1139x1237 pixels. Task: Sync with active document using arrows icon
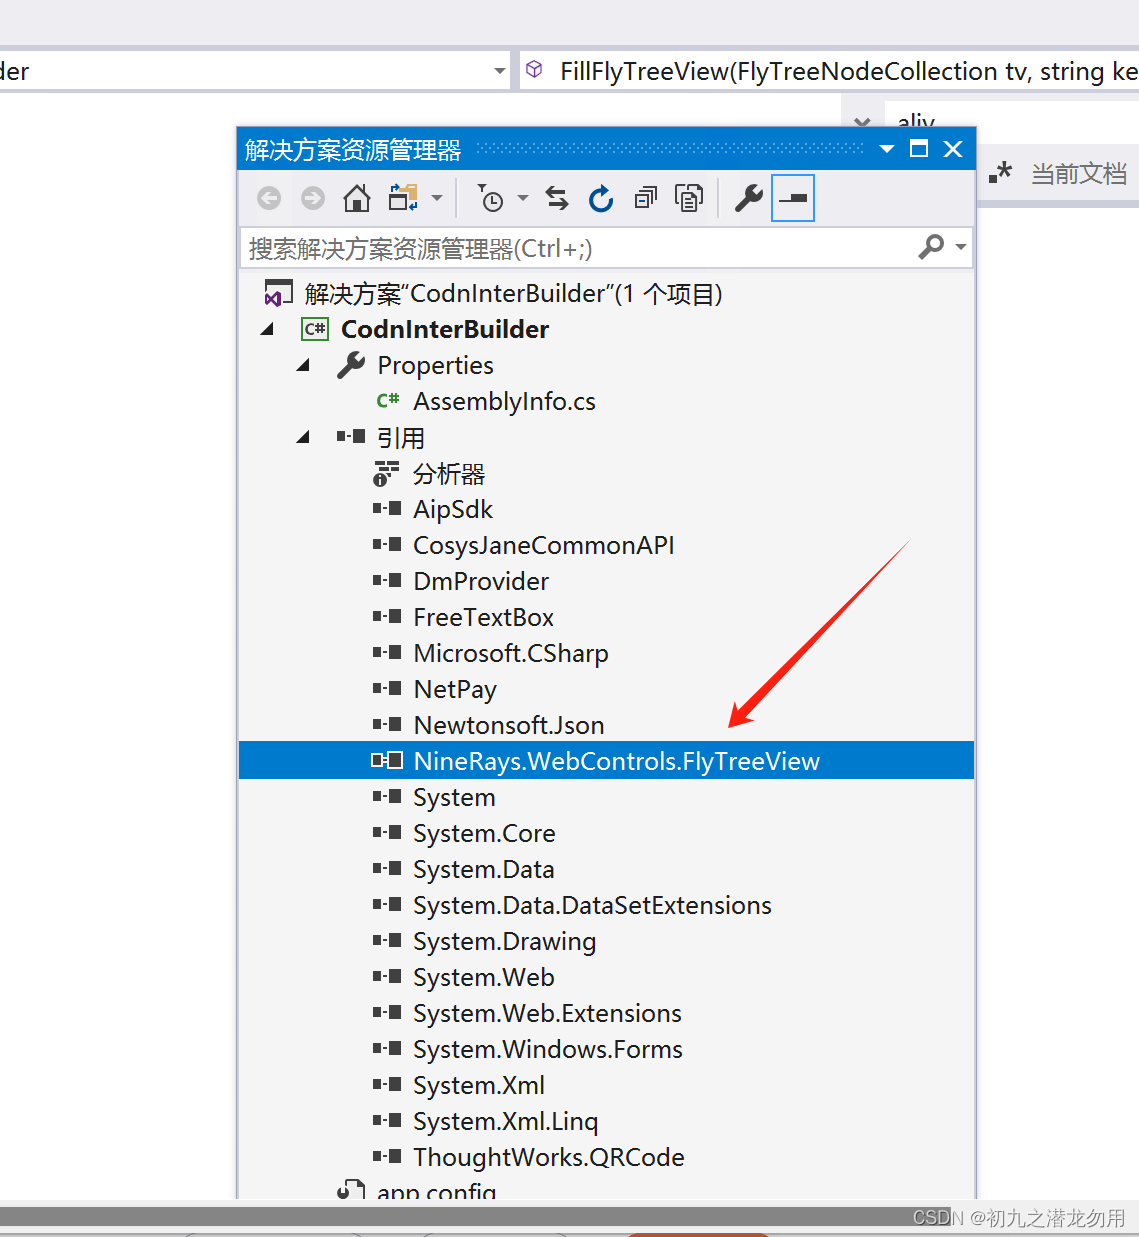tap(557, 198)
